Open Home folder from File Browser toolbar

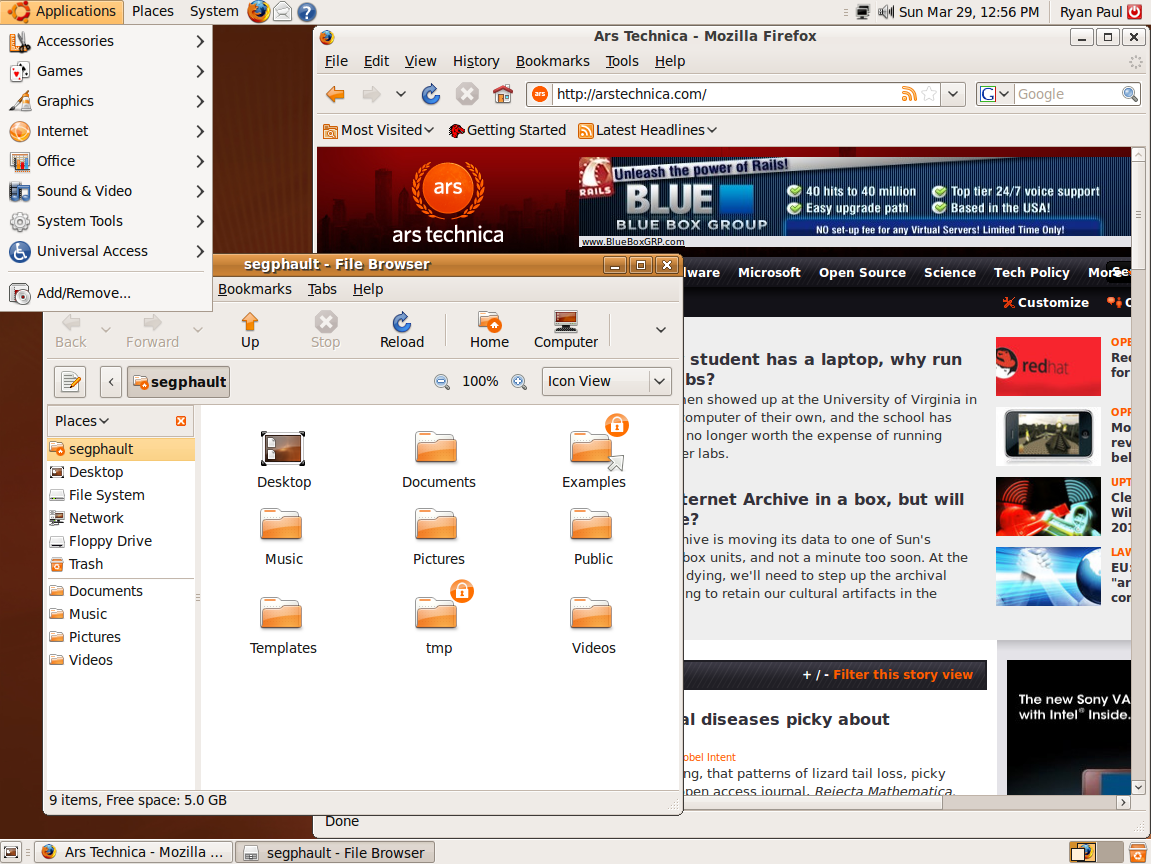(x=490, y=331)
